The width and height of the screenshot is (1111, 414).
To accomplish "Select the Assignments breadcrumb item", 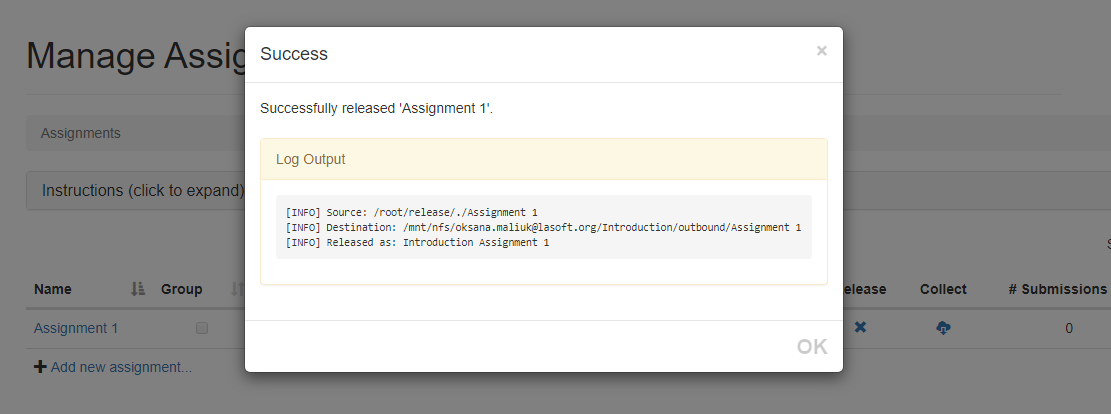I will [x=81, y=133].
